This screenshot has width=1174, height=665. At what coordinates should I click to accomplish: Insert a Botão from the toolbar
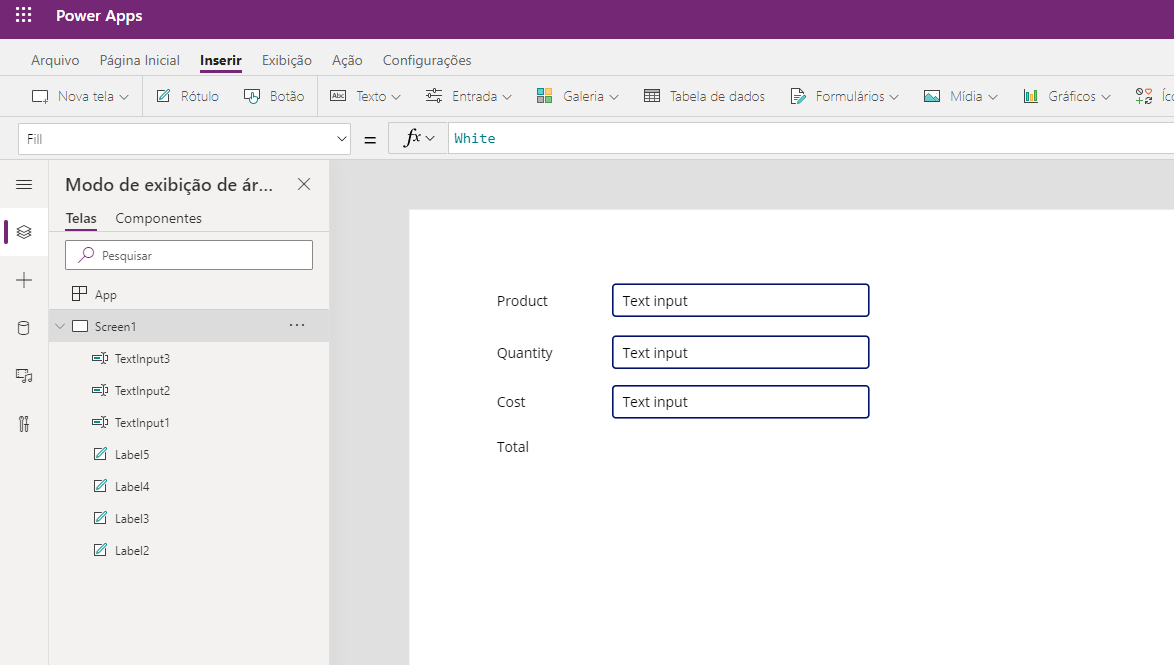(274, 95)
